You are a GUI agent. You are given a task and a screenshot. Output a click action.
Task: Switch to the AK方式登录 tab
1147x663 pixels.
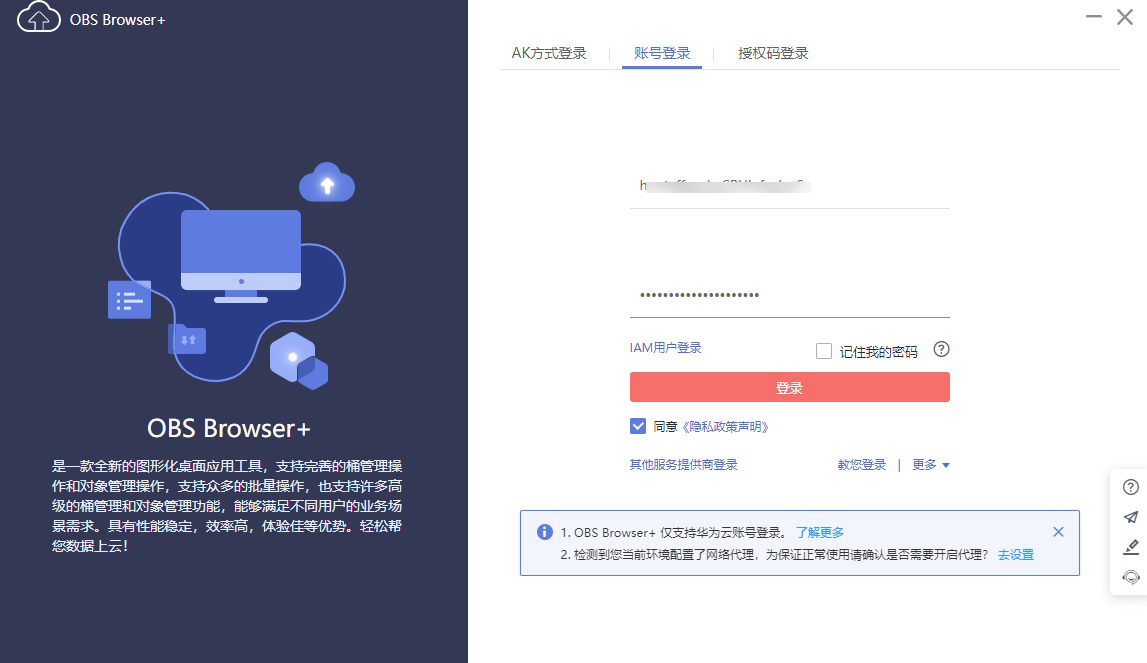[549, 53]
